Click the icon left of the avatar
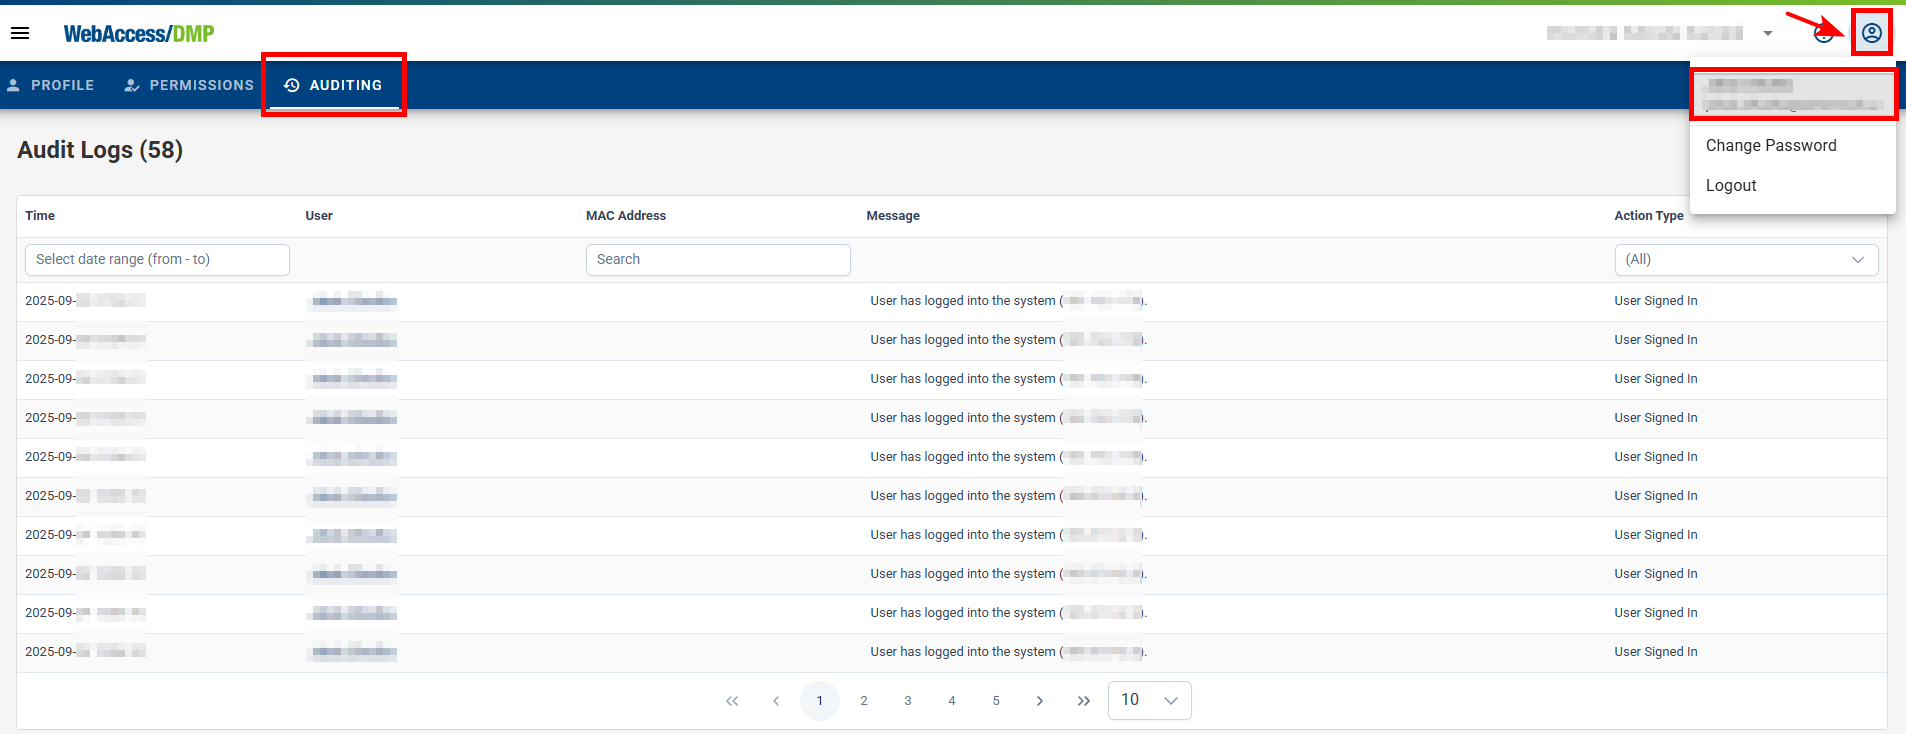The image size is (1906, 734). (x=1823, y=35)
